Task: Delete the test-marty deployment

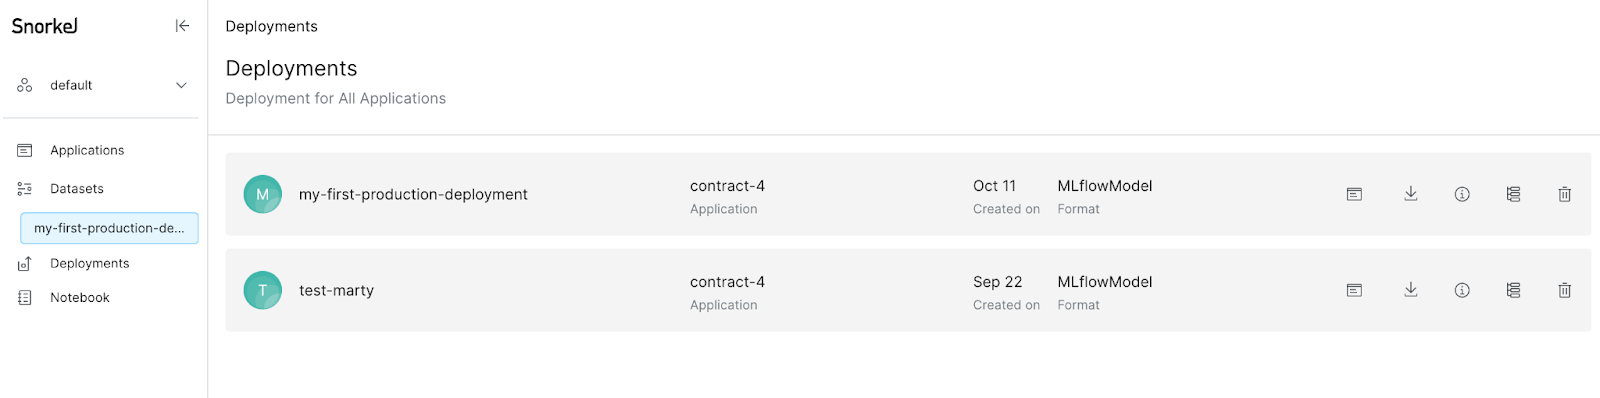Action: (1564, 290)
